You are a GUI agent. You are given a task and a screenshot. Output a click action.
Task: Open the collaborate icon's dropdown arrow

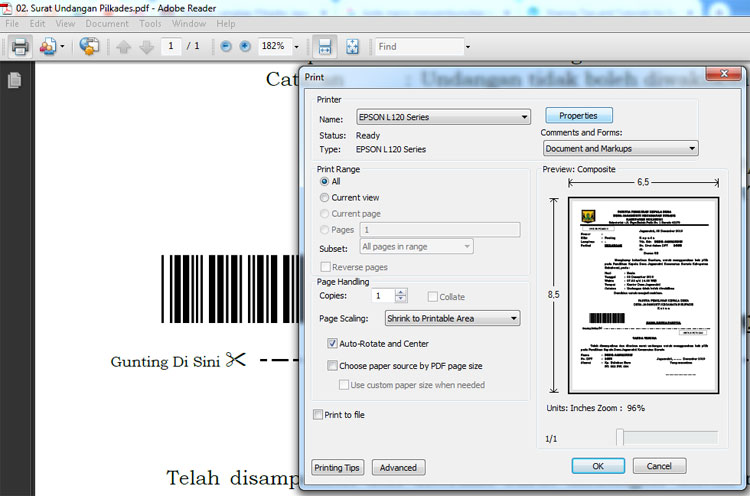62,47
